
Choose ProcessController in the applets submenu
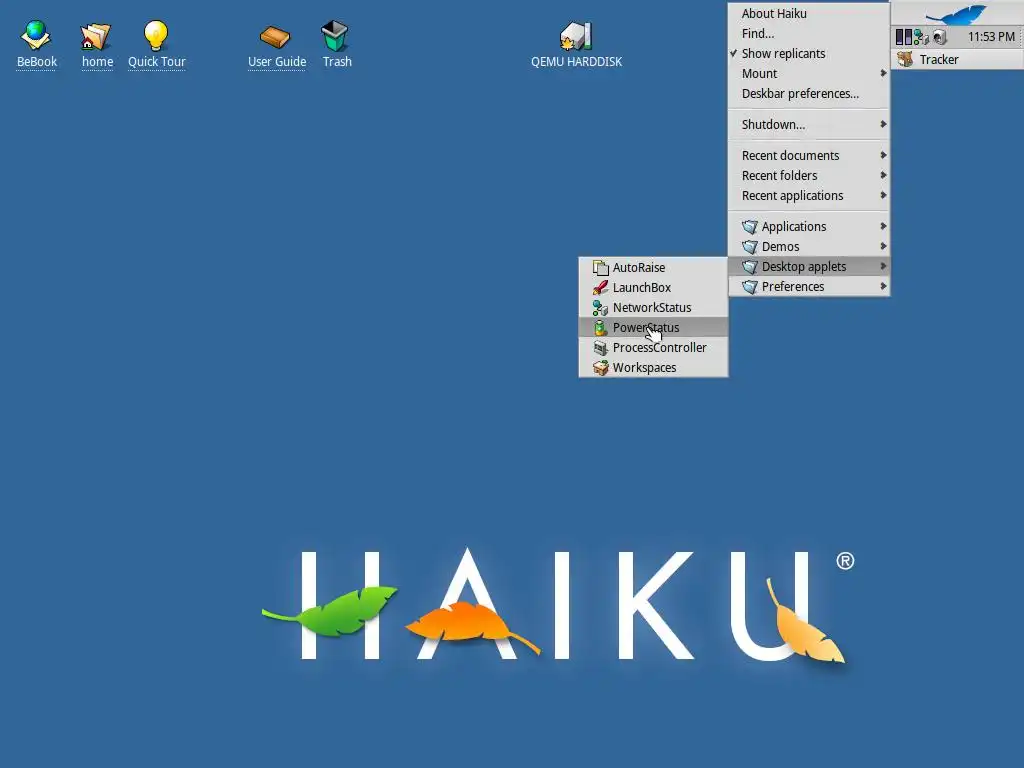click(653, 347)
